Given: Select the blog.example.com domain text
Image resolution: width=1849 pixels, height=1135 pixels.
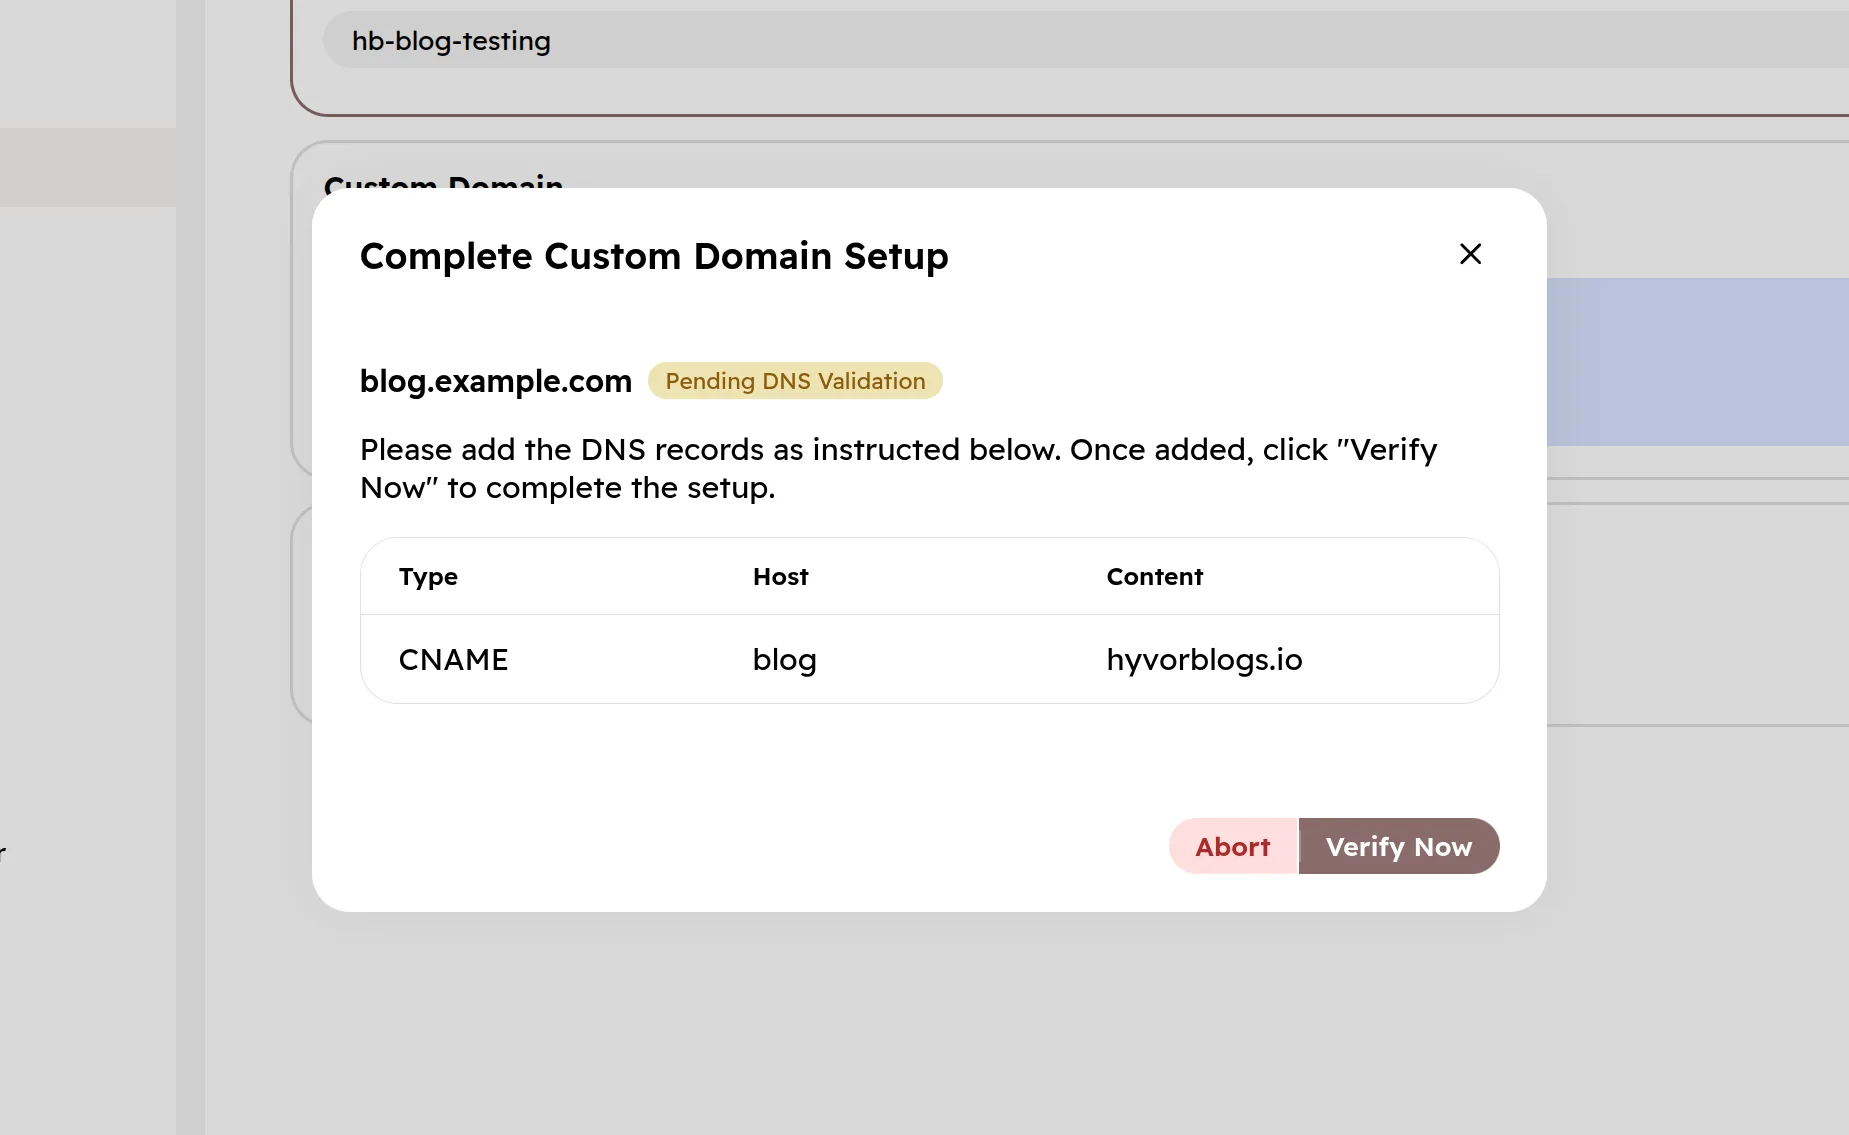Looking at the screenshot, I should tap(496, 381).
